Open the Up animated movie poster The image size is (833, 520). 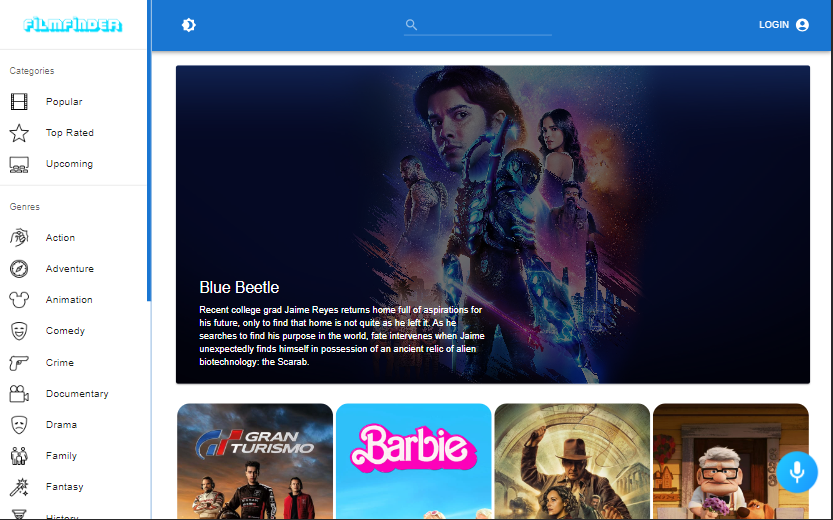tap(731, 461)
